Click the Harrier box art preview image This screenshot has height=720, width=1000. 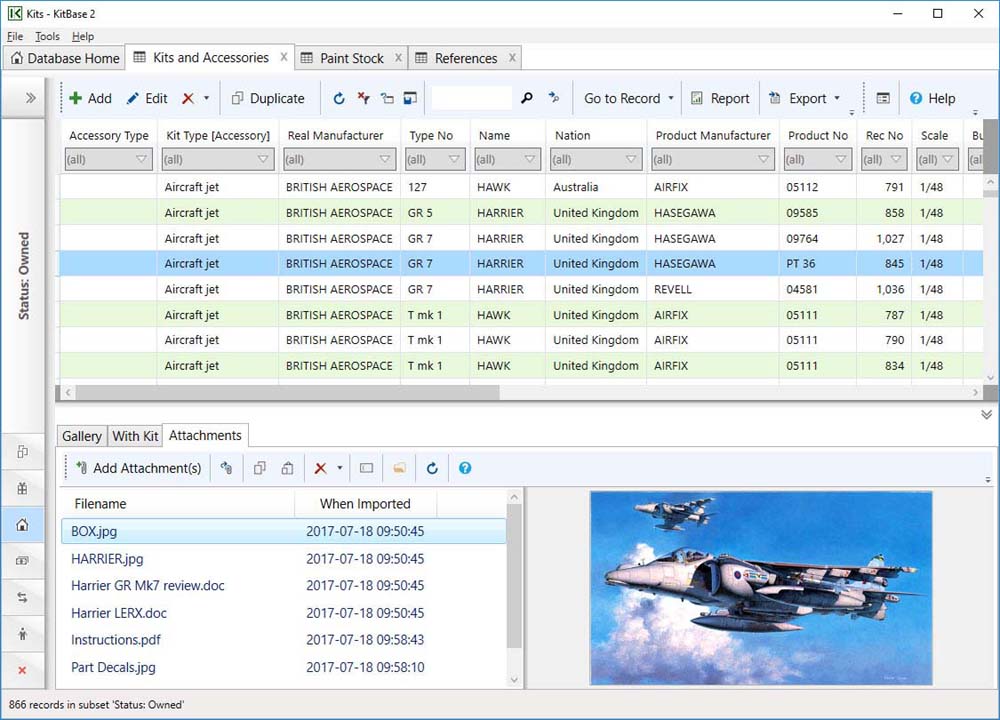[x=761, y=588]
